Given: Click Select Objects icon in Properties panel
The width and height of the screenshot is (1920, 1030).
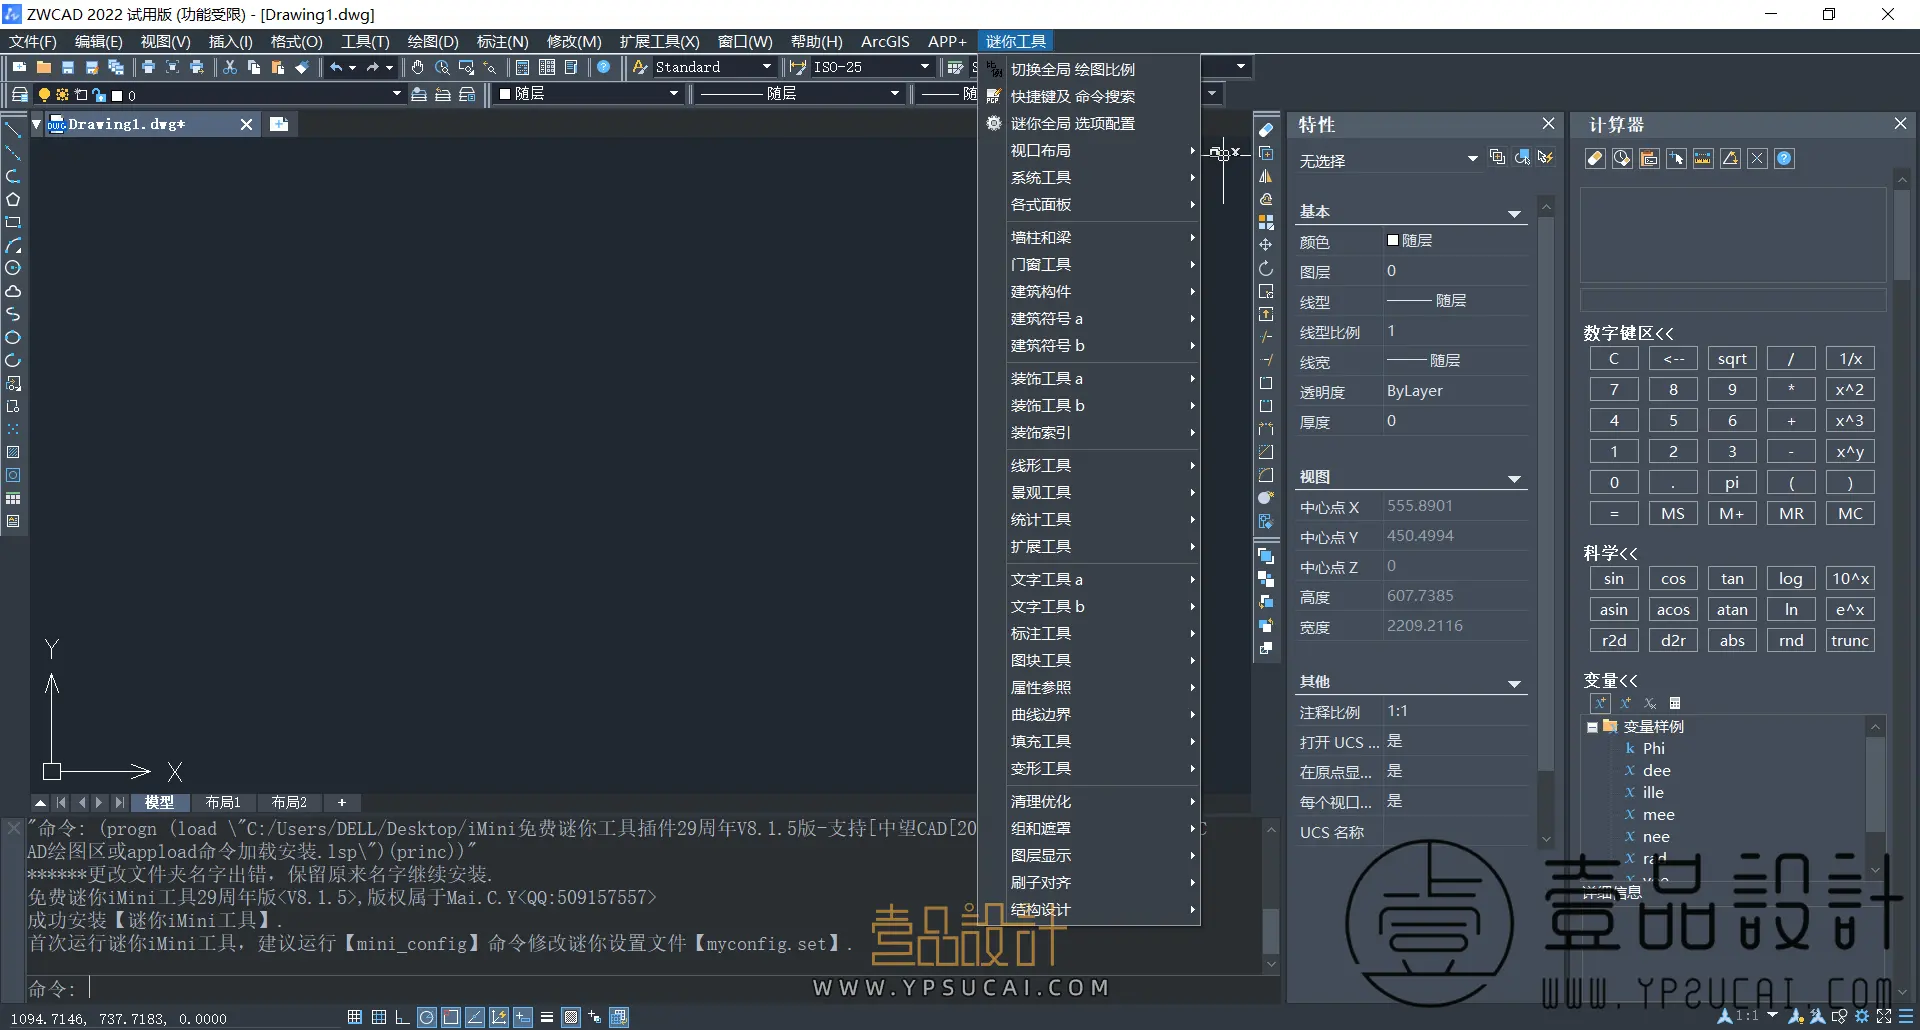Looking at the screenshot, I should pyautogui.click(x=1522, y=158).
